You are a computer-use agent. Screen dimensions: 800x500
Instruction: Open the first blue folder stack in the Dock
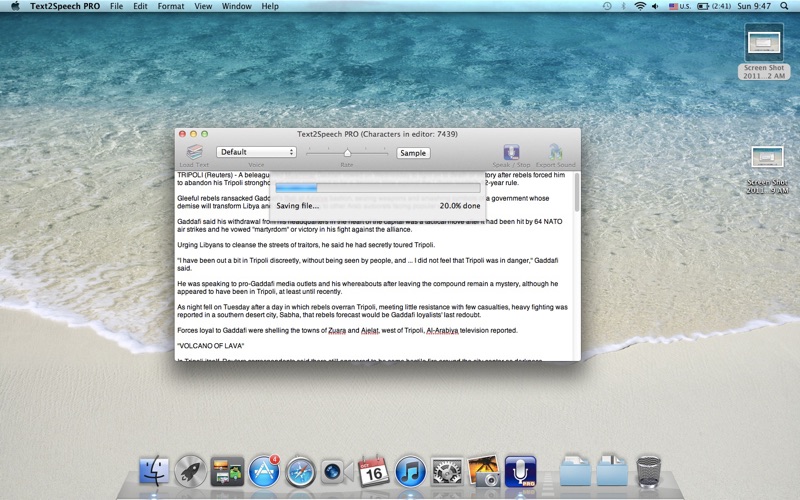(575, 470)
